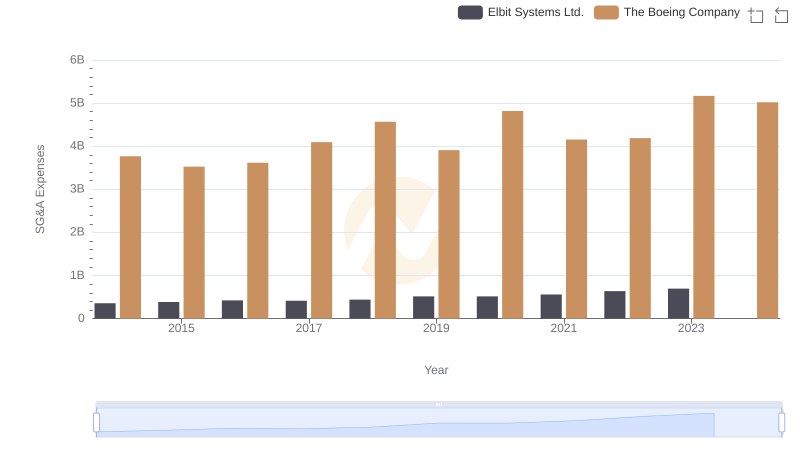Toggle The Boeing Company legend series
The width and height of the screenshot is (800, 461).
(667, 12)
